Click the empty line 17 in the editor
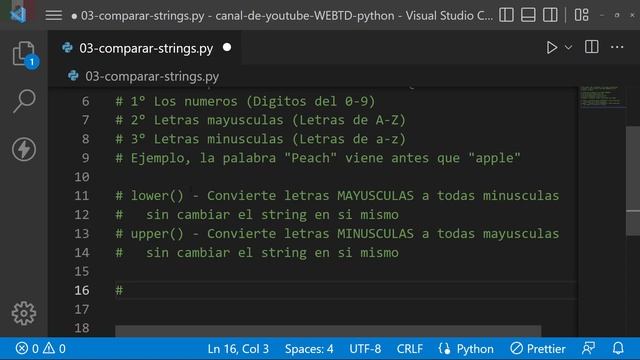The height and width of the screenshot is (360, 640). coord(345,309)
